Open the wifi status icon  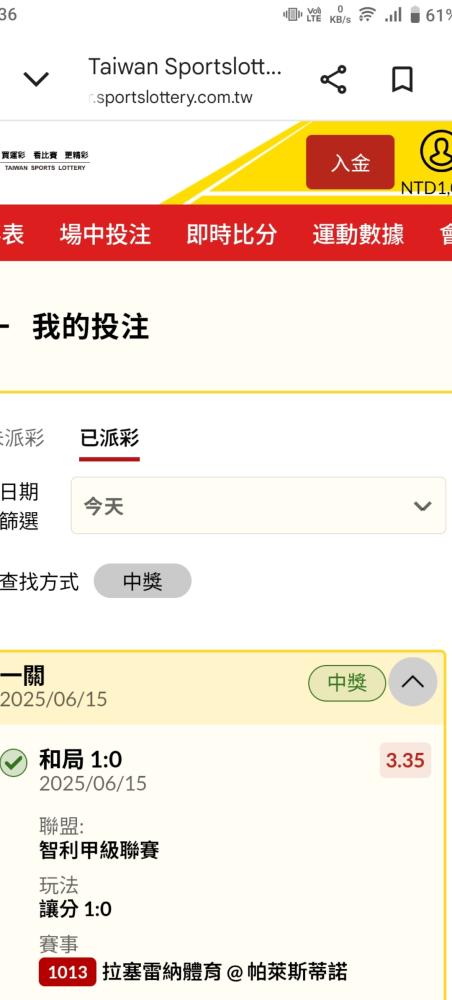pyautogui.click(x=367, y=15)
